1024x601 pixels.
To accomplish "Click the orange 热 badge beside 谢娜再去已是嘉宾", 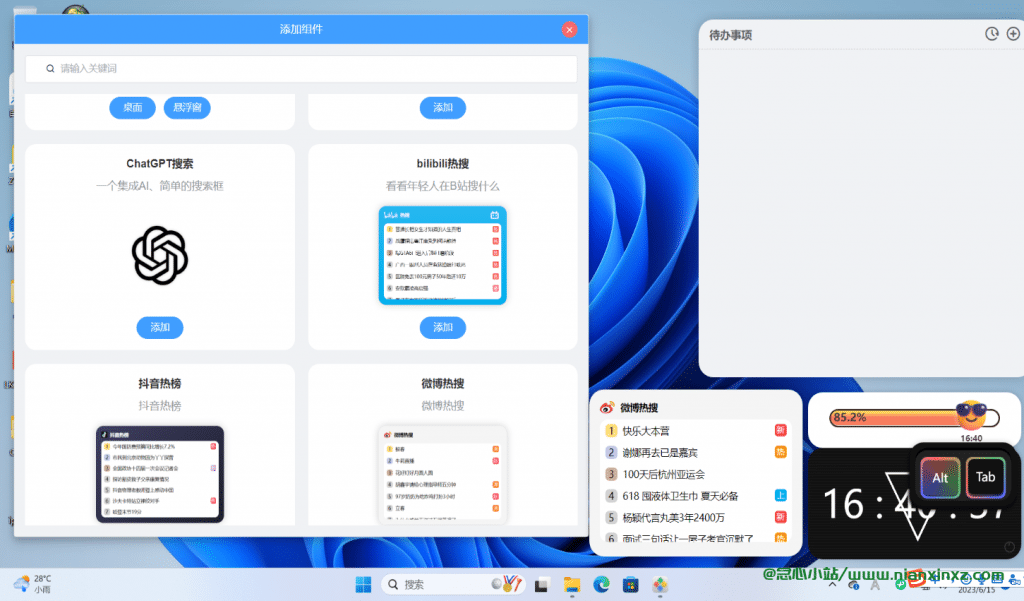I will click(780, 452).
